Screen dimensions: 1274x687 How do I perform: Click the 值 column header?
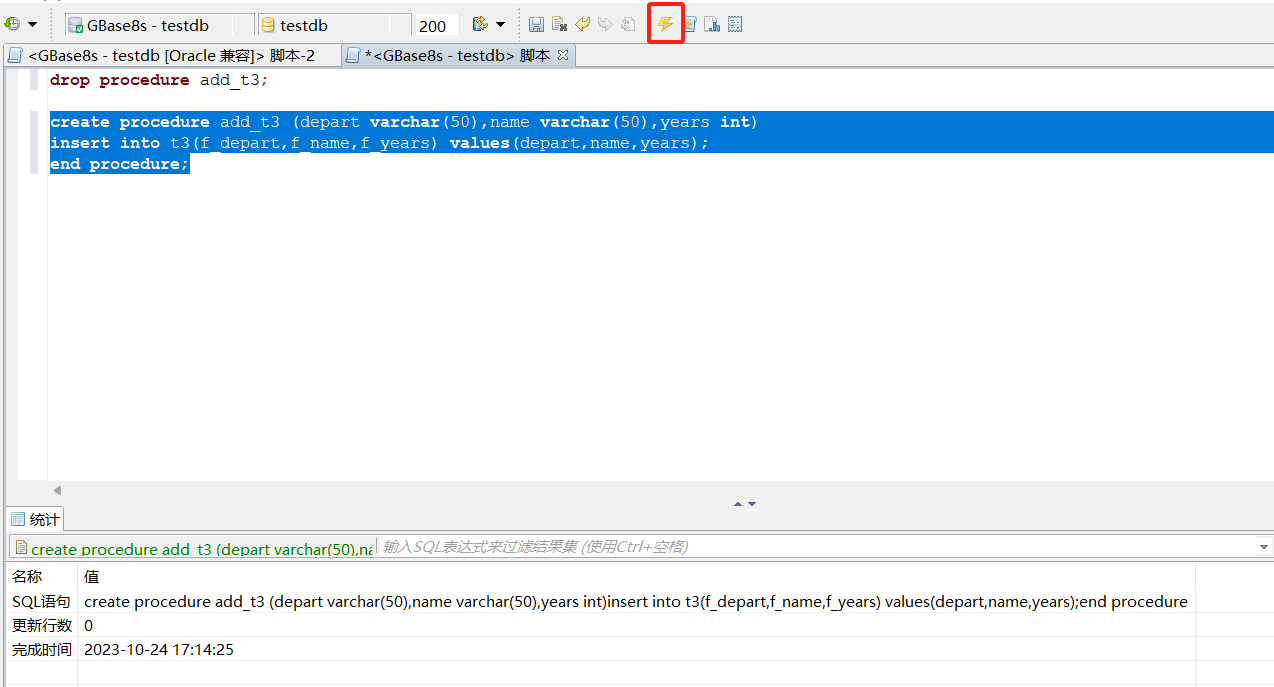(x=636, y=576)
